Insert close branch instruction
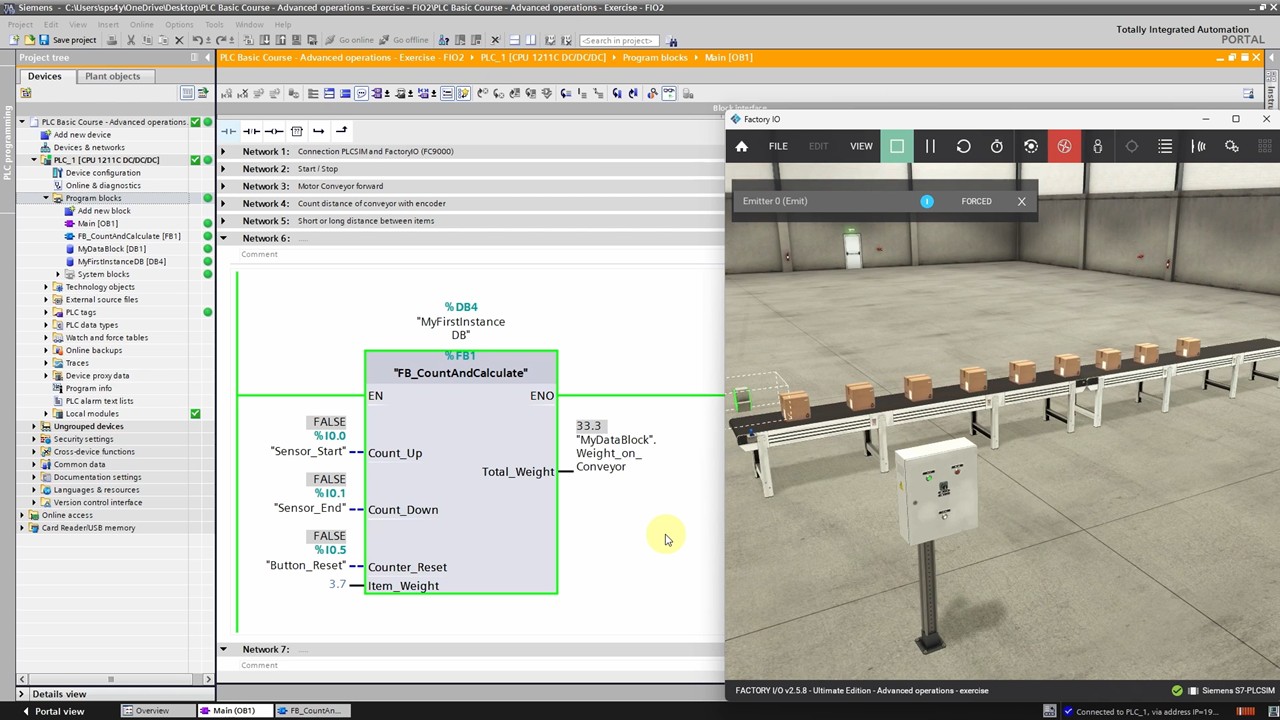 (341, 131)
